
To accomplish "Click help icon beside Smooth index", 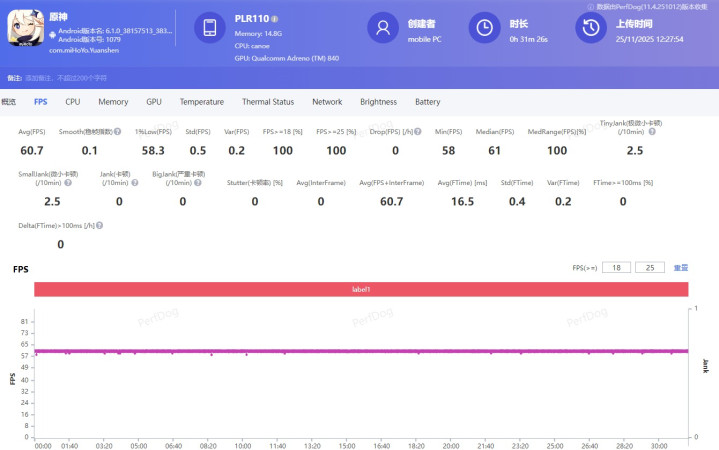I will pyautogui.click(x=118, y=132).
